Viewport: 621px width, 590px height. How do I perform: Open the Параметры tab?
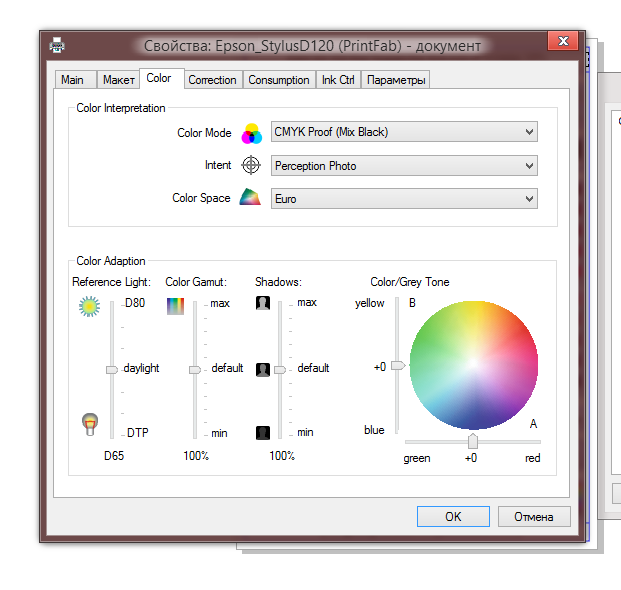coord(396,80)
